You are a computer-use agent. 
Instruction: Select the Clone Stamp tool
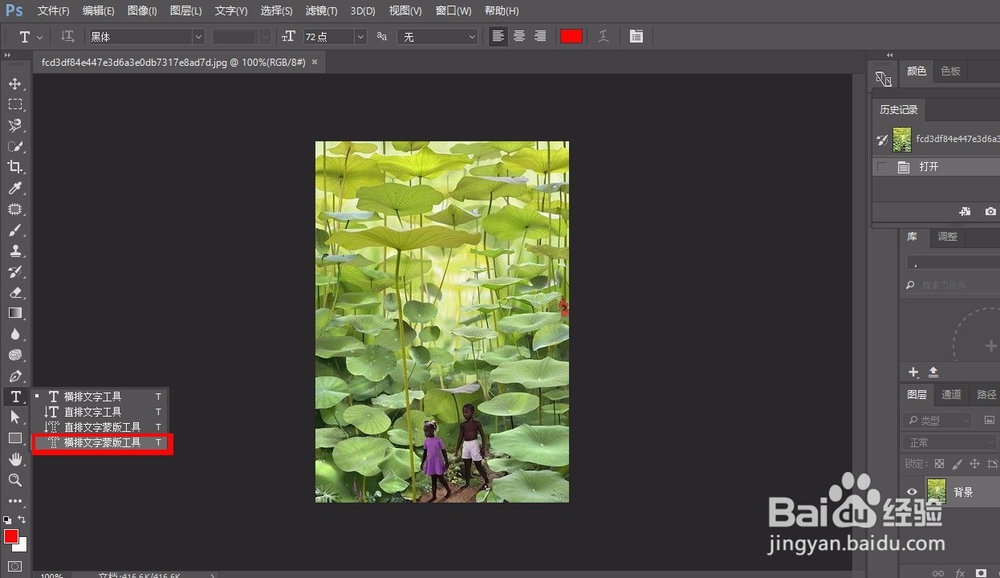[15, 251]
